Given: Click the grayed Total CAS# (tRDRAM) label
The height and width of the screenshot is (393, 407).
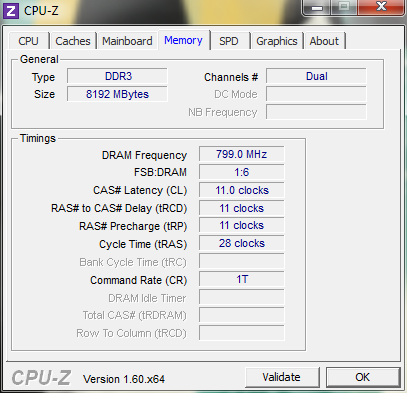Looking at the screenshot, I should 135,315.
